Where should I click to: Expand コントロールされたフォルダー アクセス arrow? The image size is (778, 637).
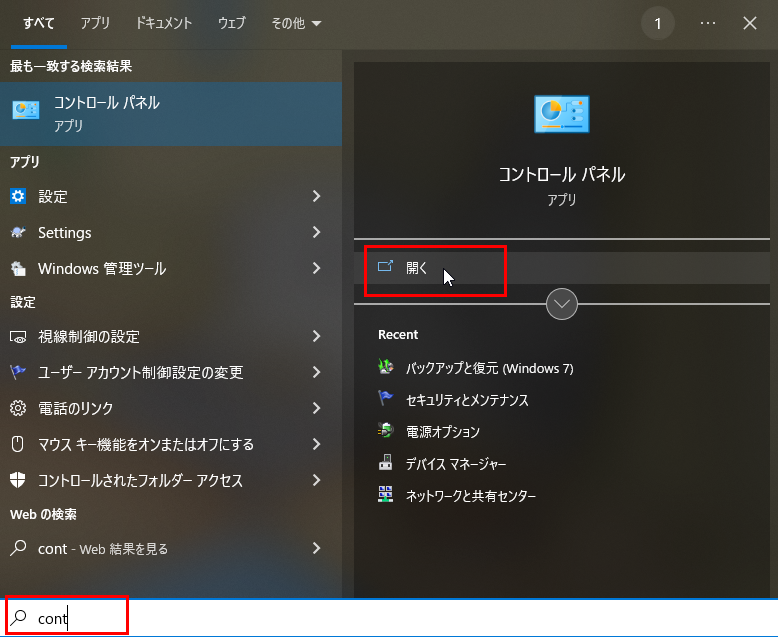(x=317, y=480)
